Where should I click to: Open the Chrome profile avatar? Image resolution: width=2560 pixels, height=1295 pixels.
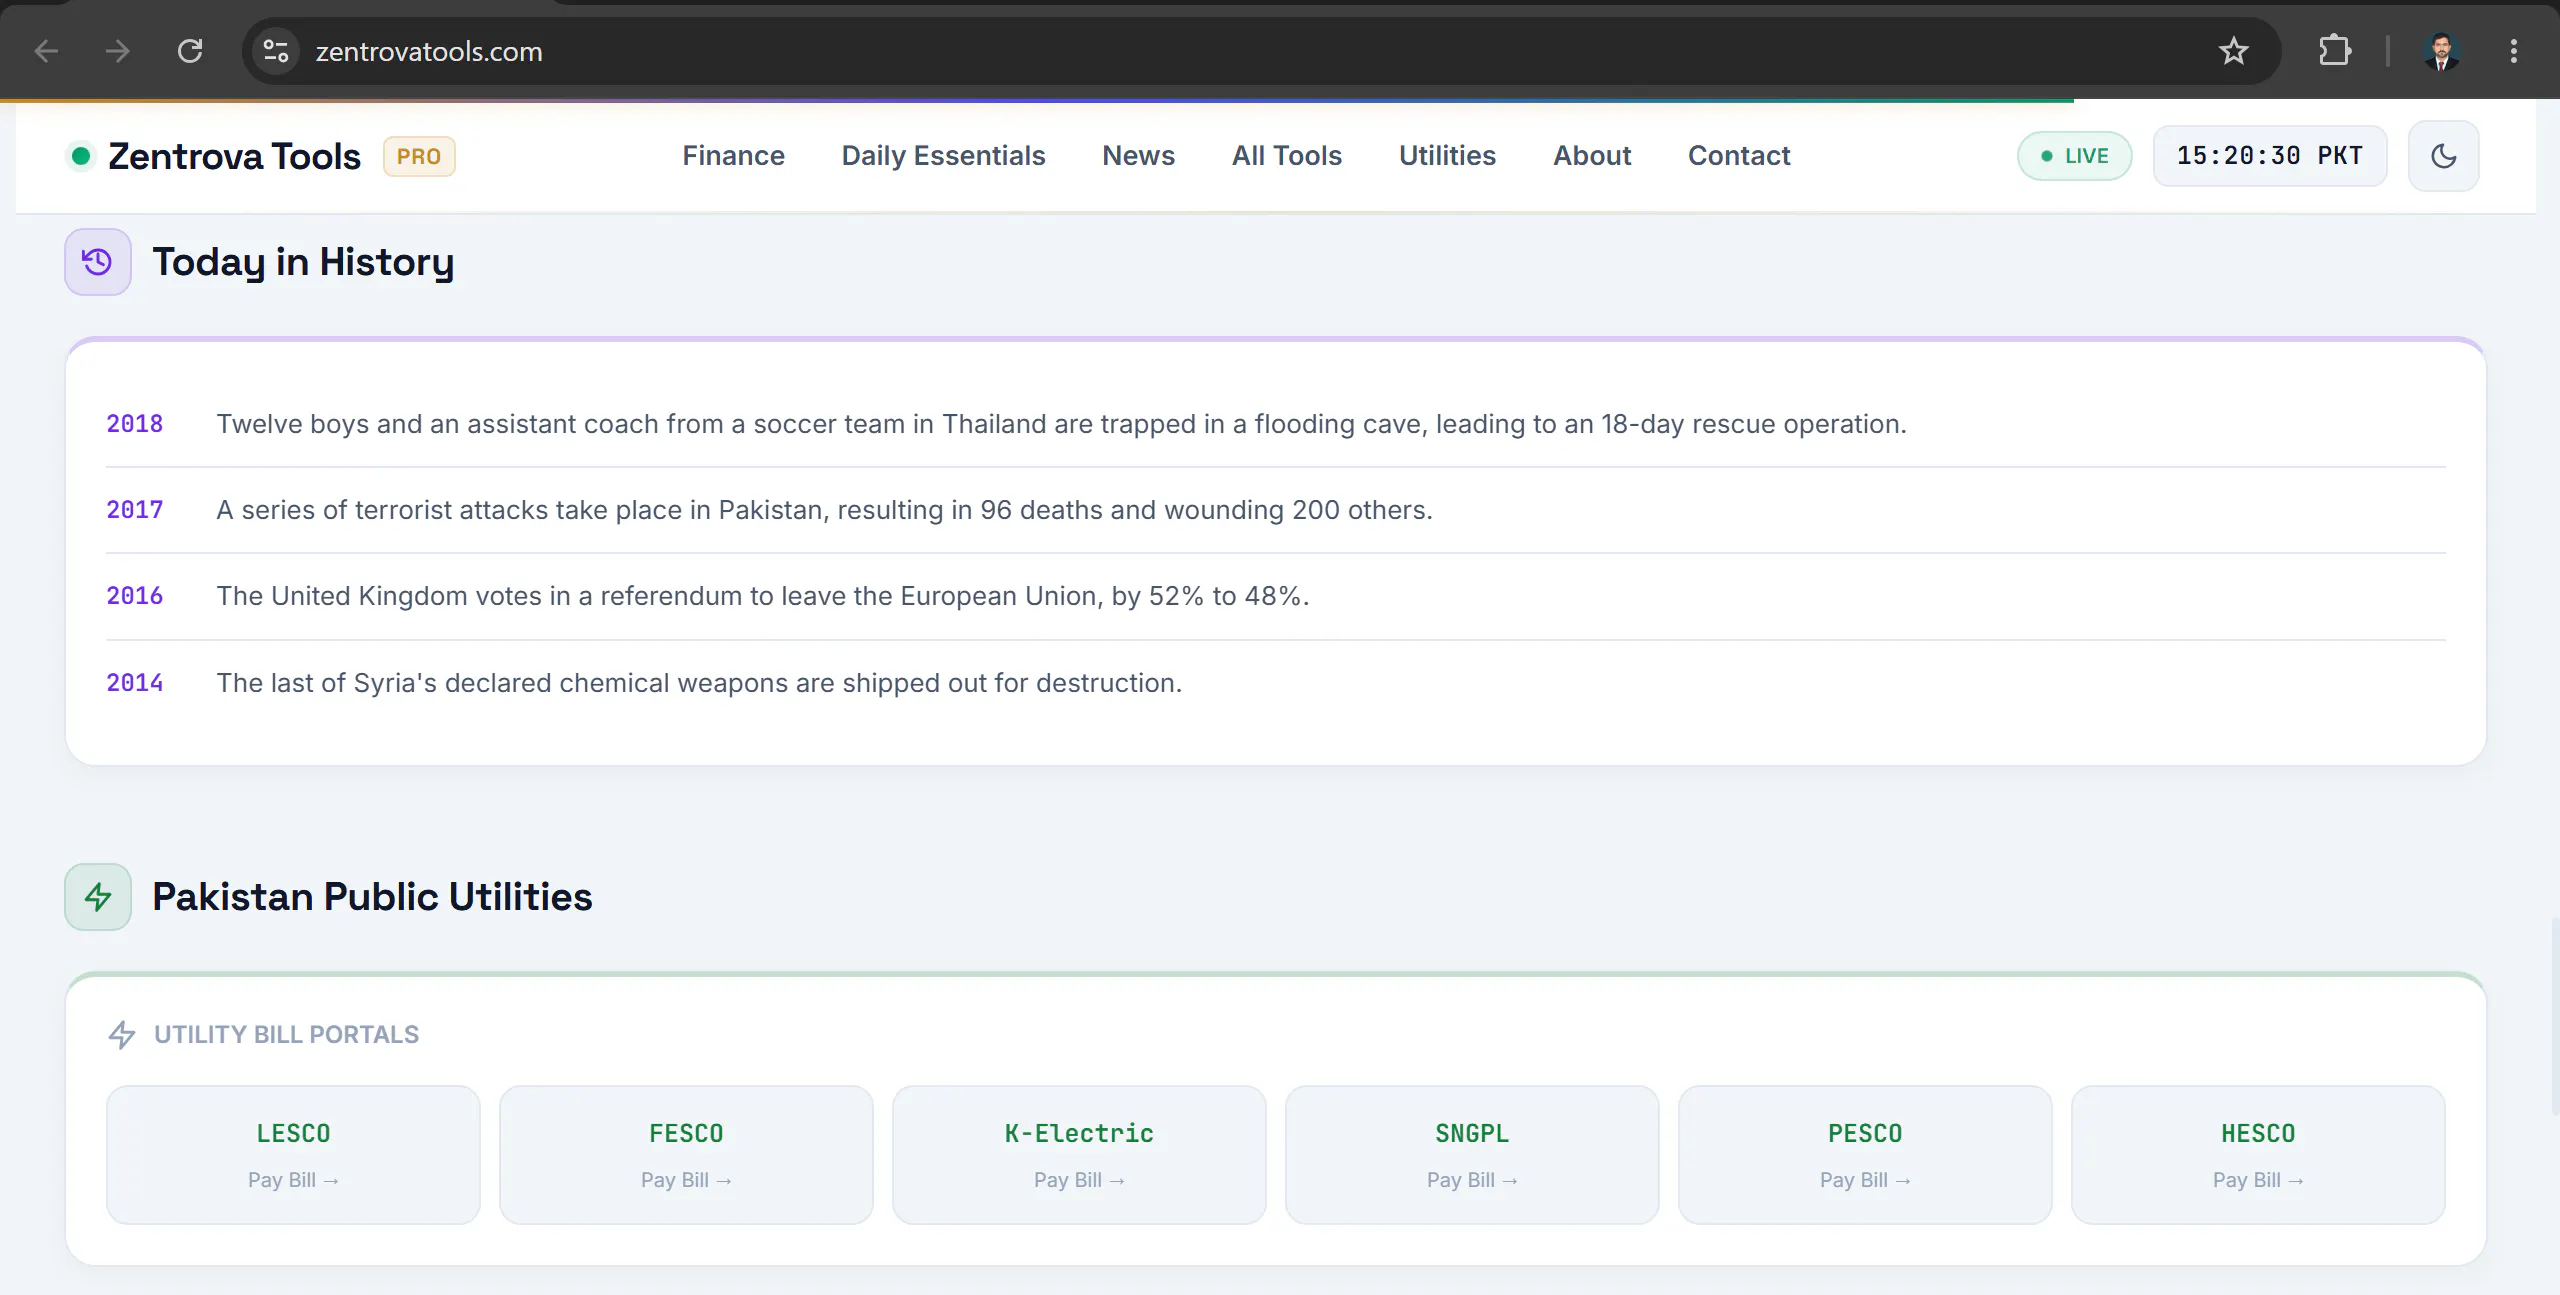pos(2441,51)
